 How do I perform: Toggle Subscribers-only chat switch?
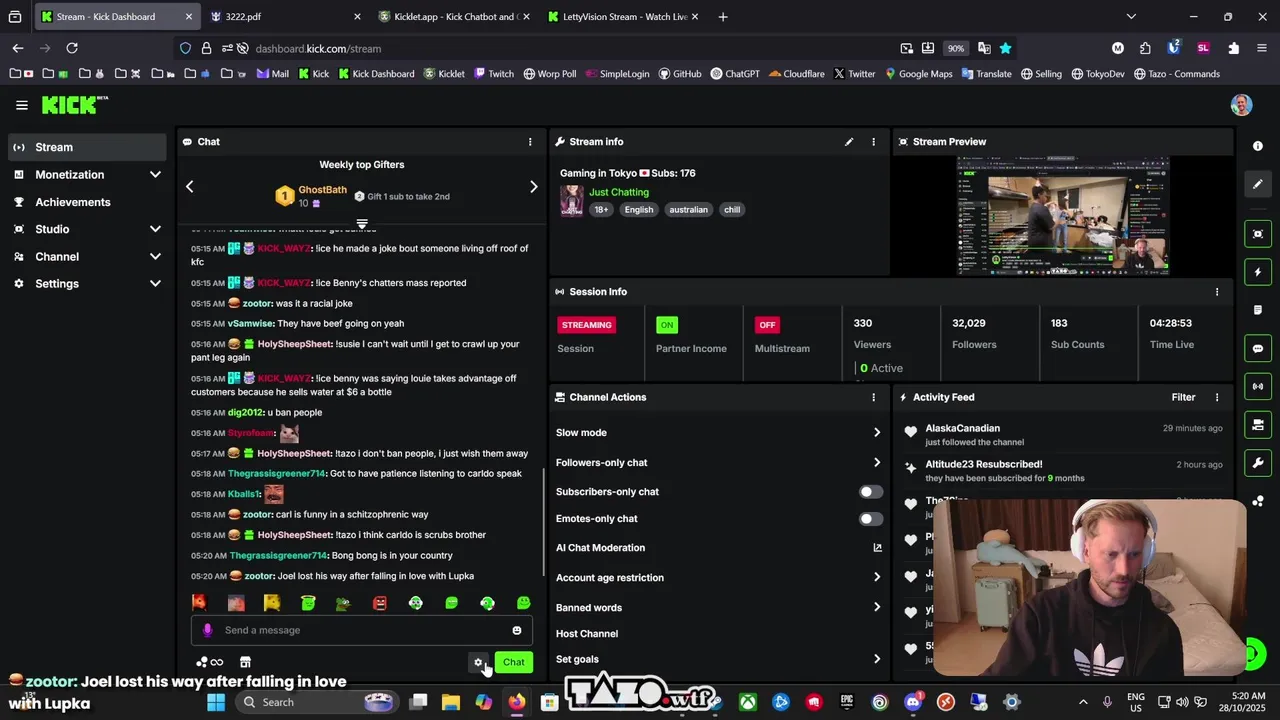(x=871, y=492)
